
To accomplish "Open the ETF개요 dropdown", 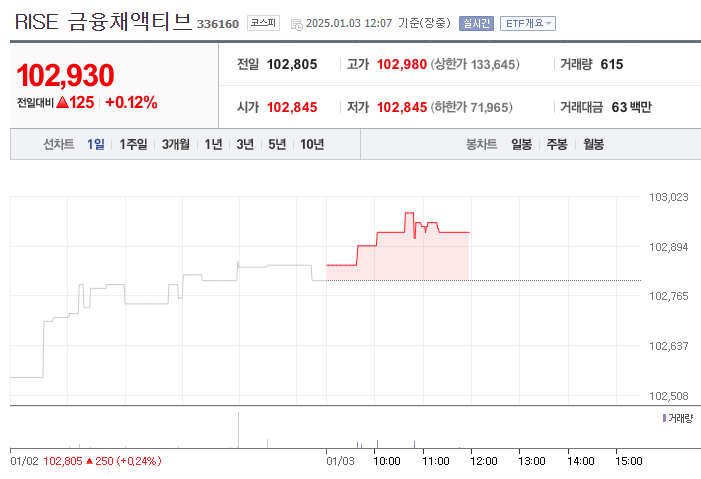I will click(528, 23).
